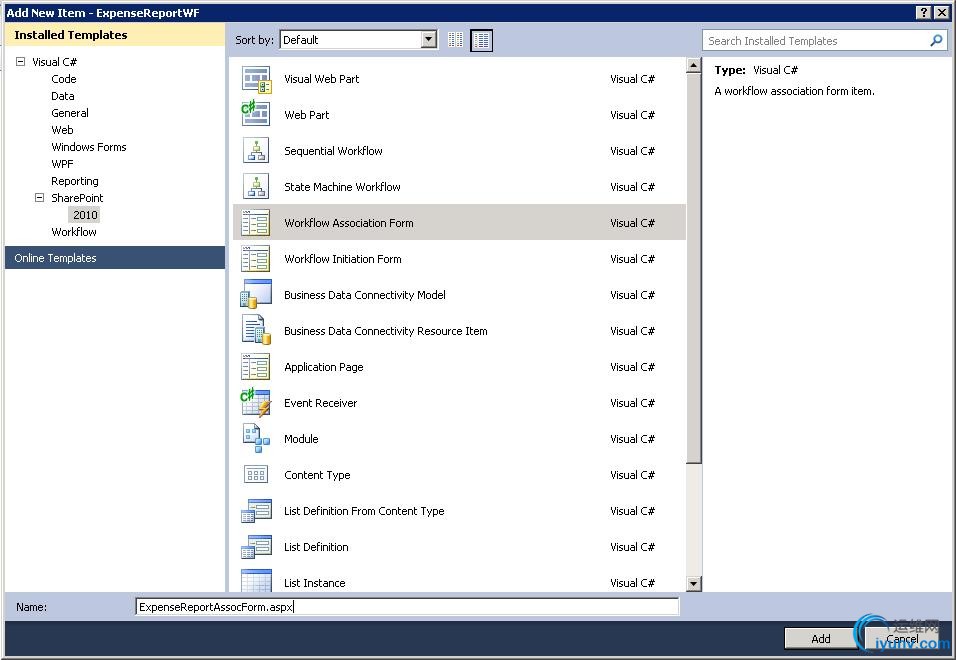Select the Business Data Connectivity Model text
Image resolution: width=956 pixels, height=660 pixels.
(365, 294)
